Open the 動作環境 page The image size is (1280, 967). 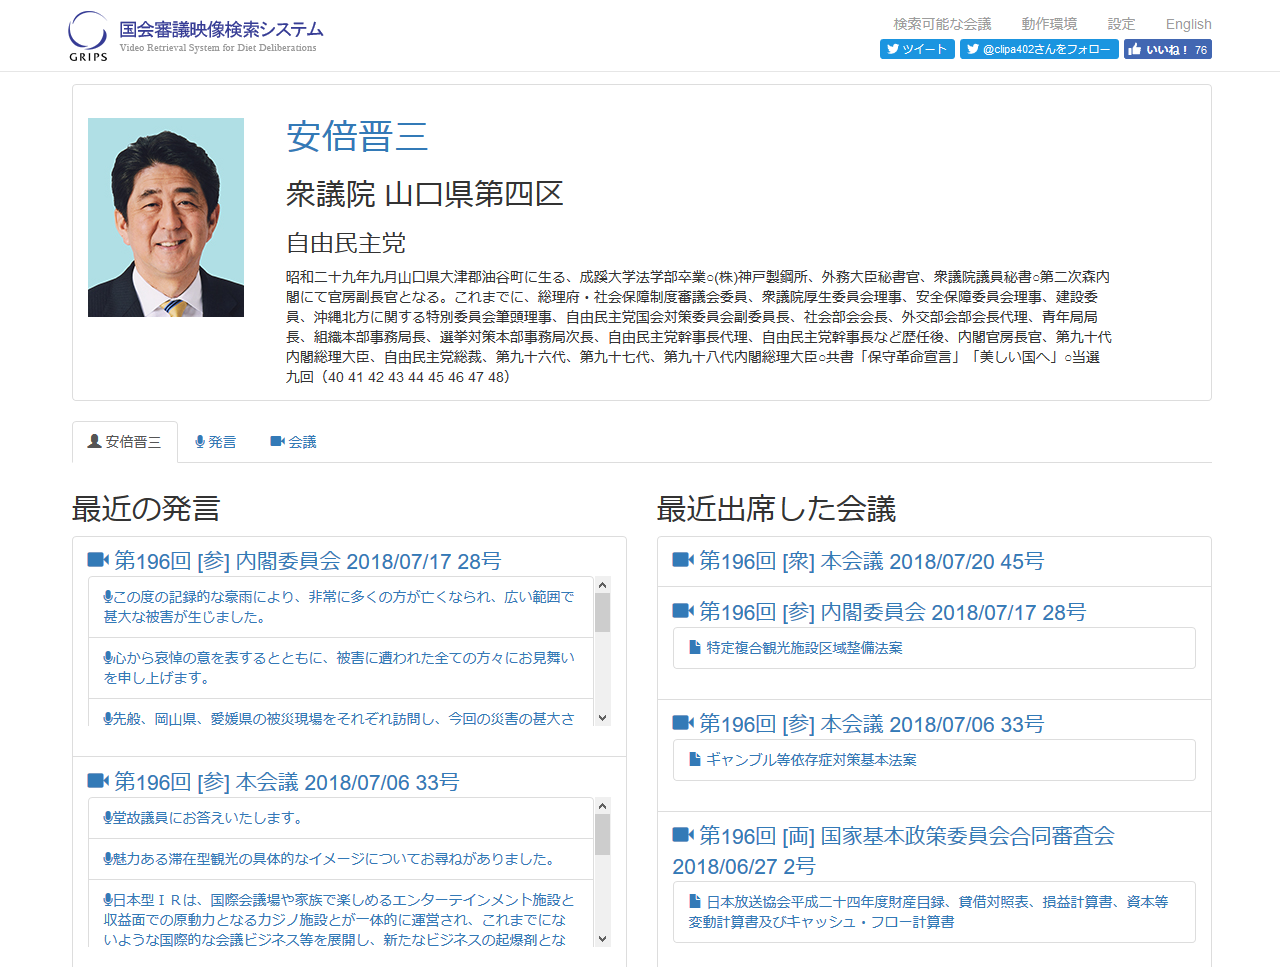point(1049,24)
